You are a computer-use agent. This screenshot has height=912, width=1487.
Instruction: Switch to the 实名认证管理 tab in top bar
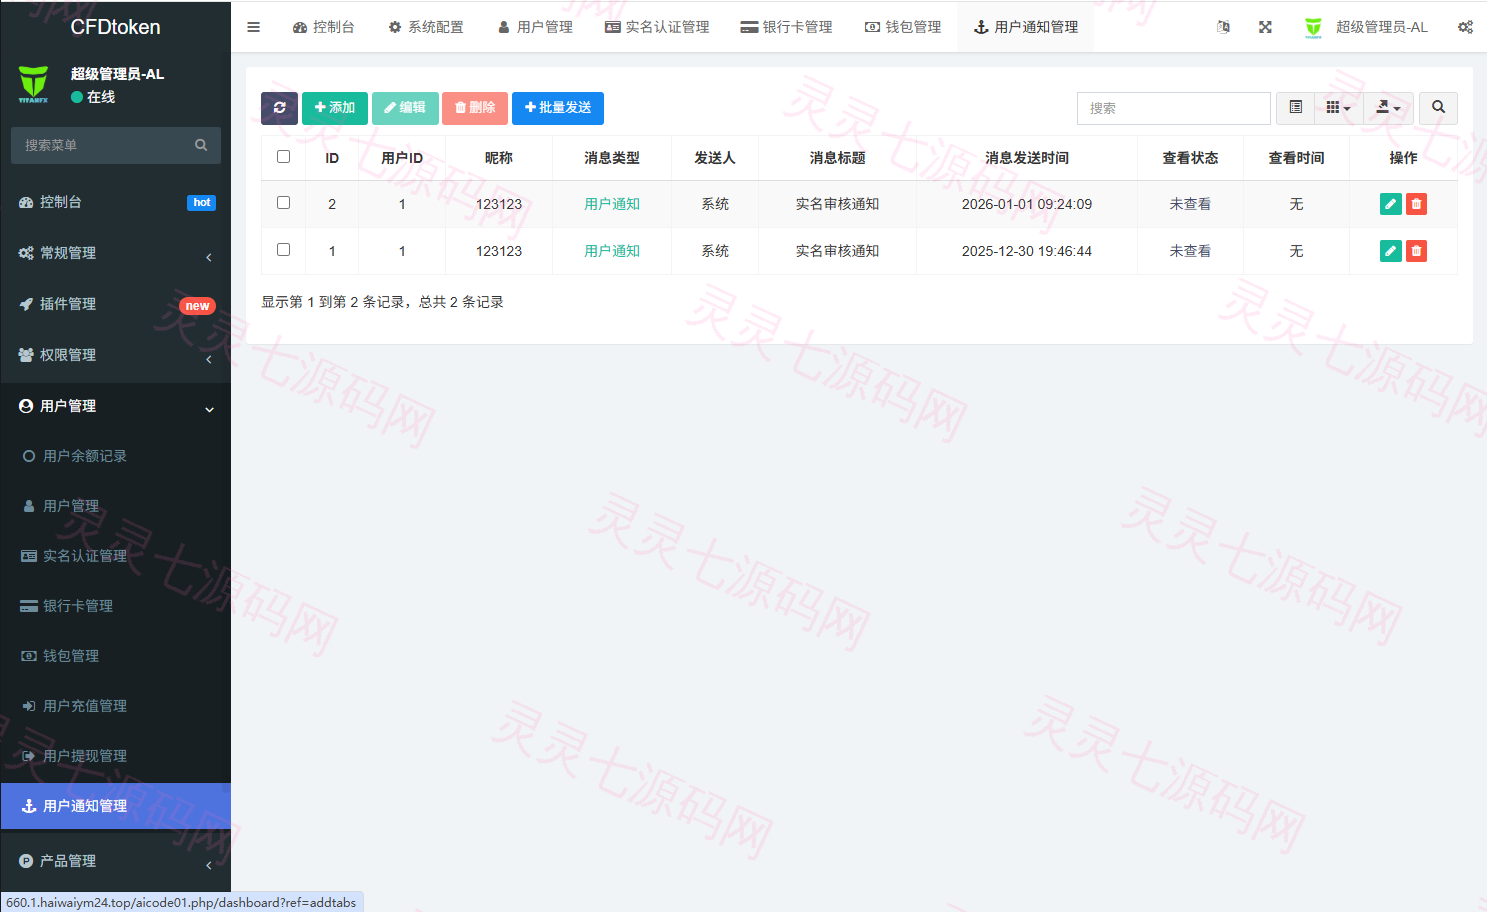[x=657, y=27]
